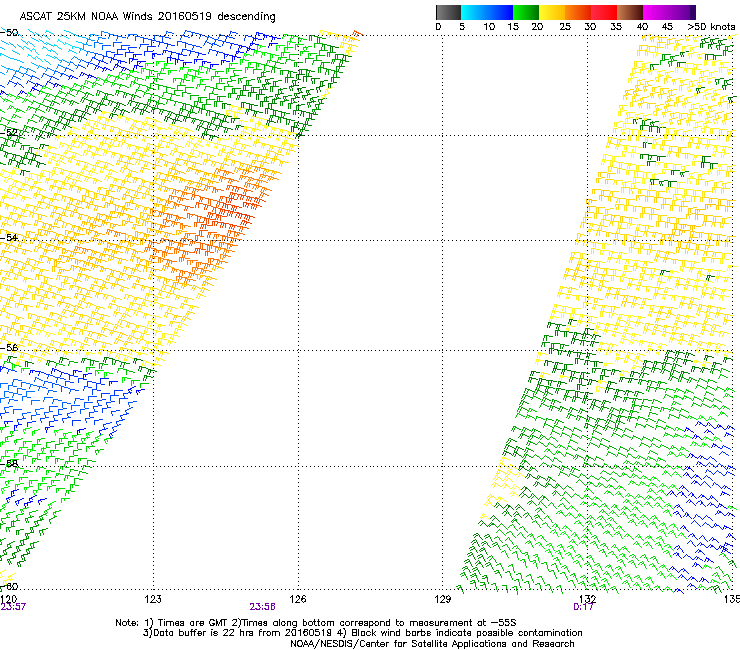Select the dark purple 45-50 knots swatch
The height and width of the screenshot is (650, 740).
pos(682,12)
